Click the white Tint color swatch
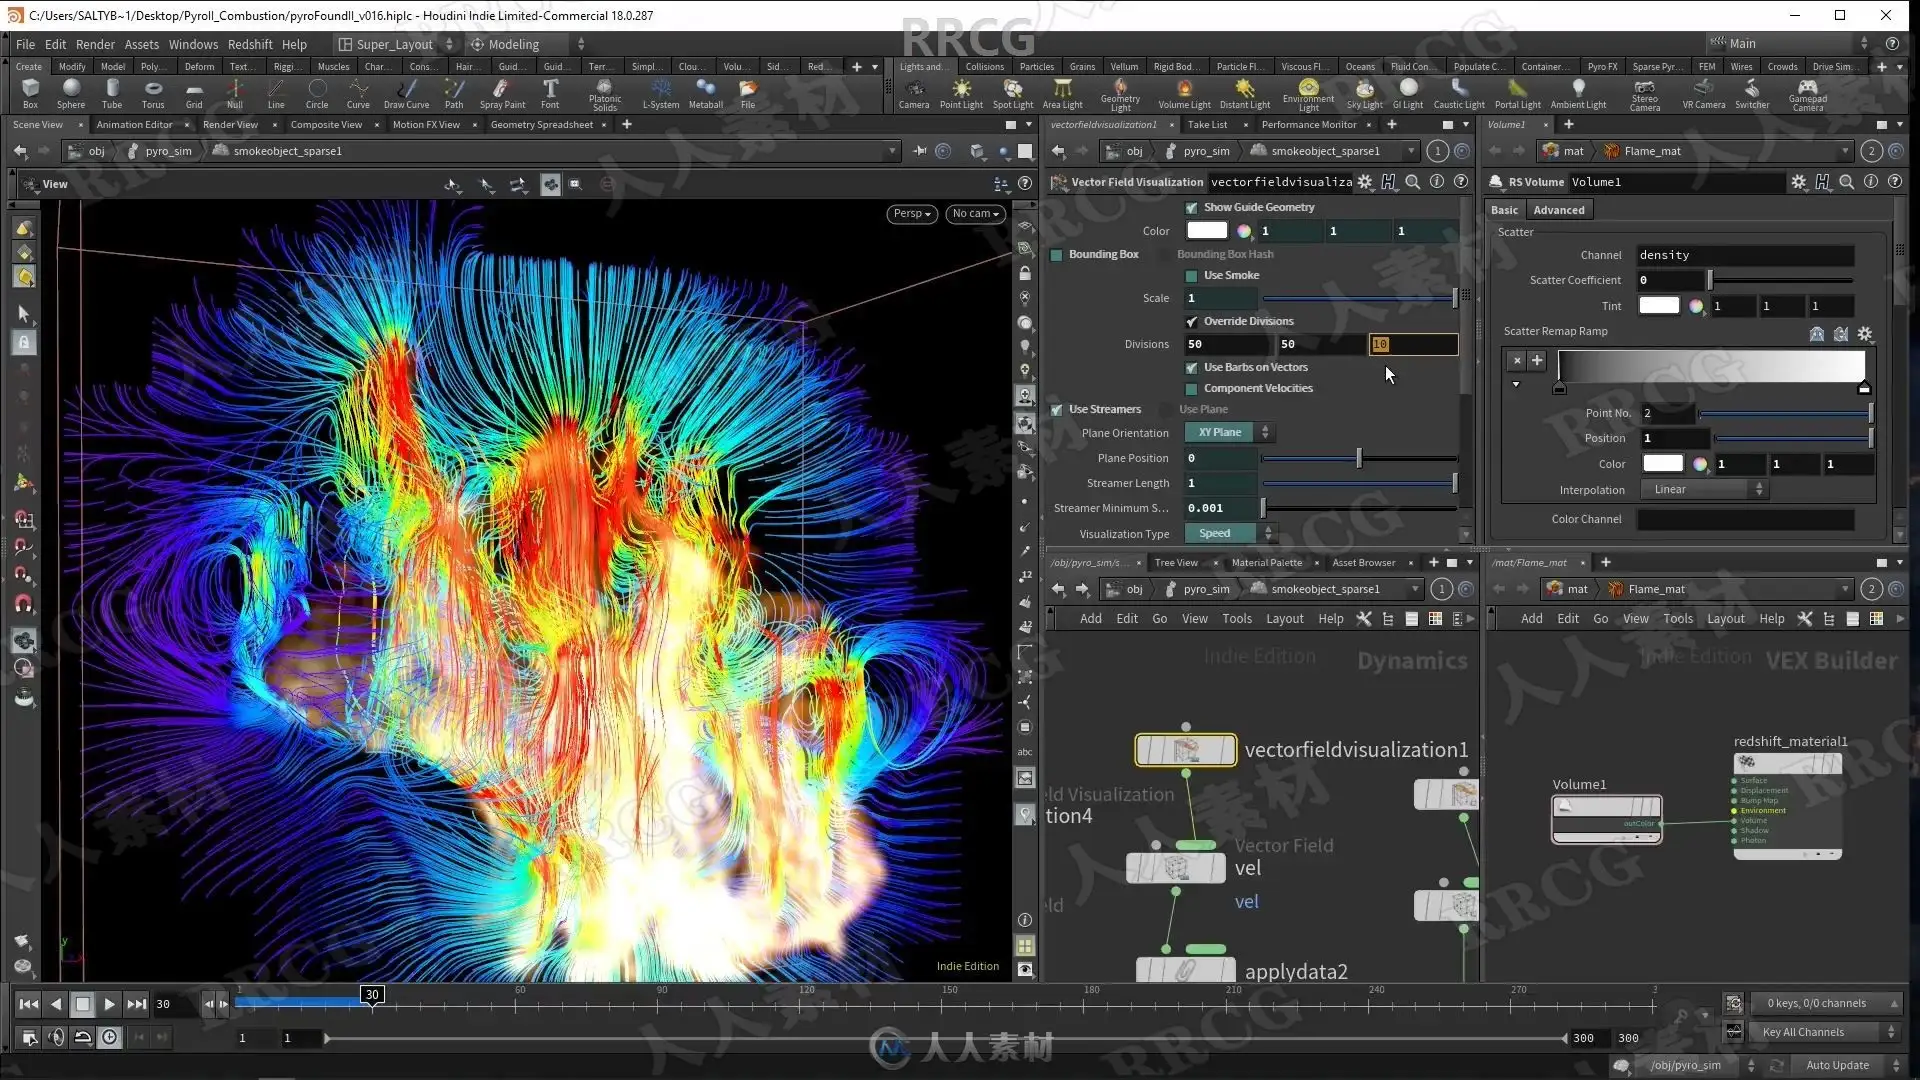The height and width of the screenshot is (1080, 1920). (1658, 306)
